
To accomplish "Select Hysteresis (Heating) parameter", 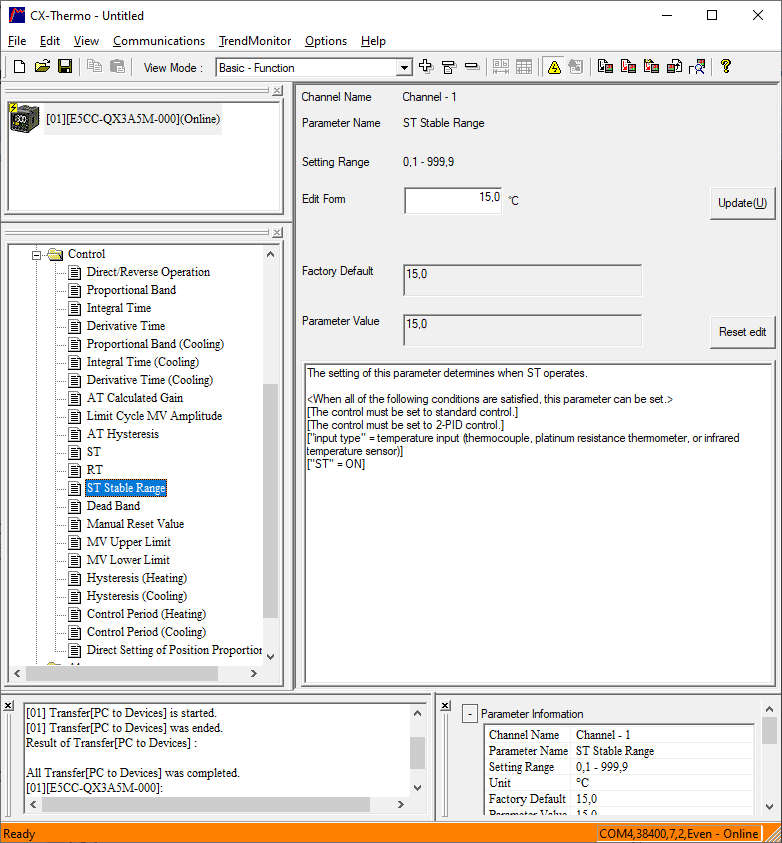I will (x=137, y=578).
